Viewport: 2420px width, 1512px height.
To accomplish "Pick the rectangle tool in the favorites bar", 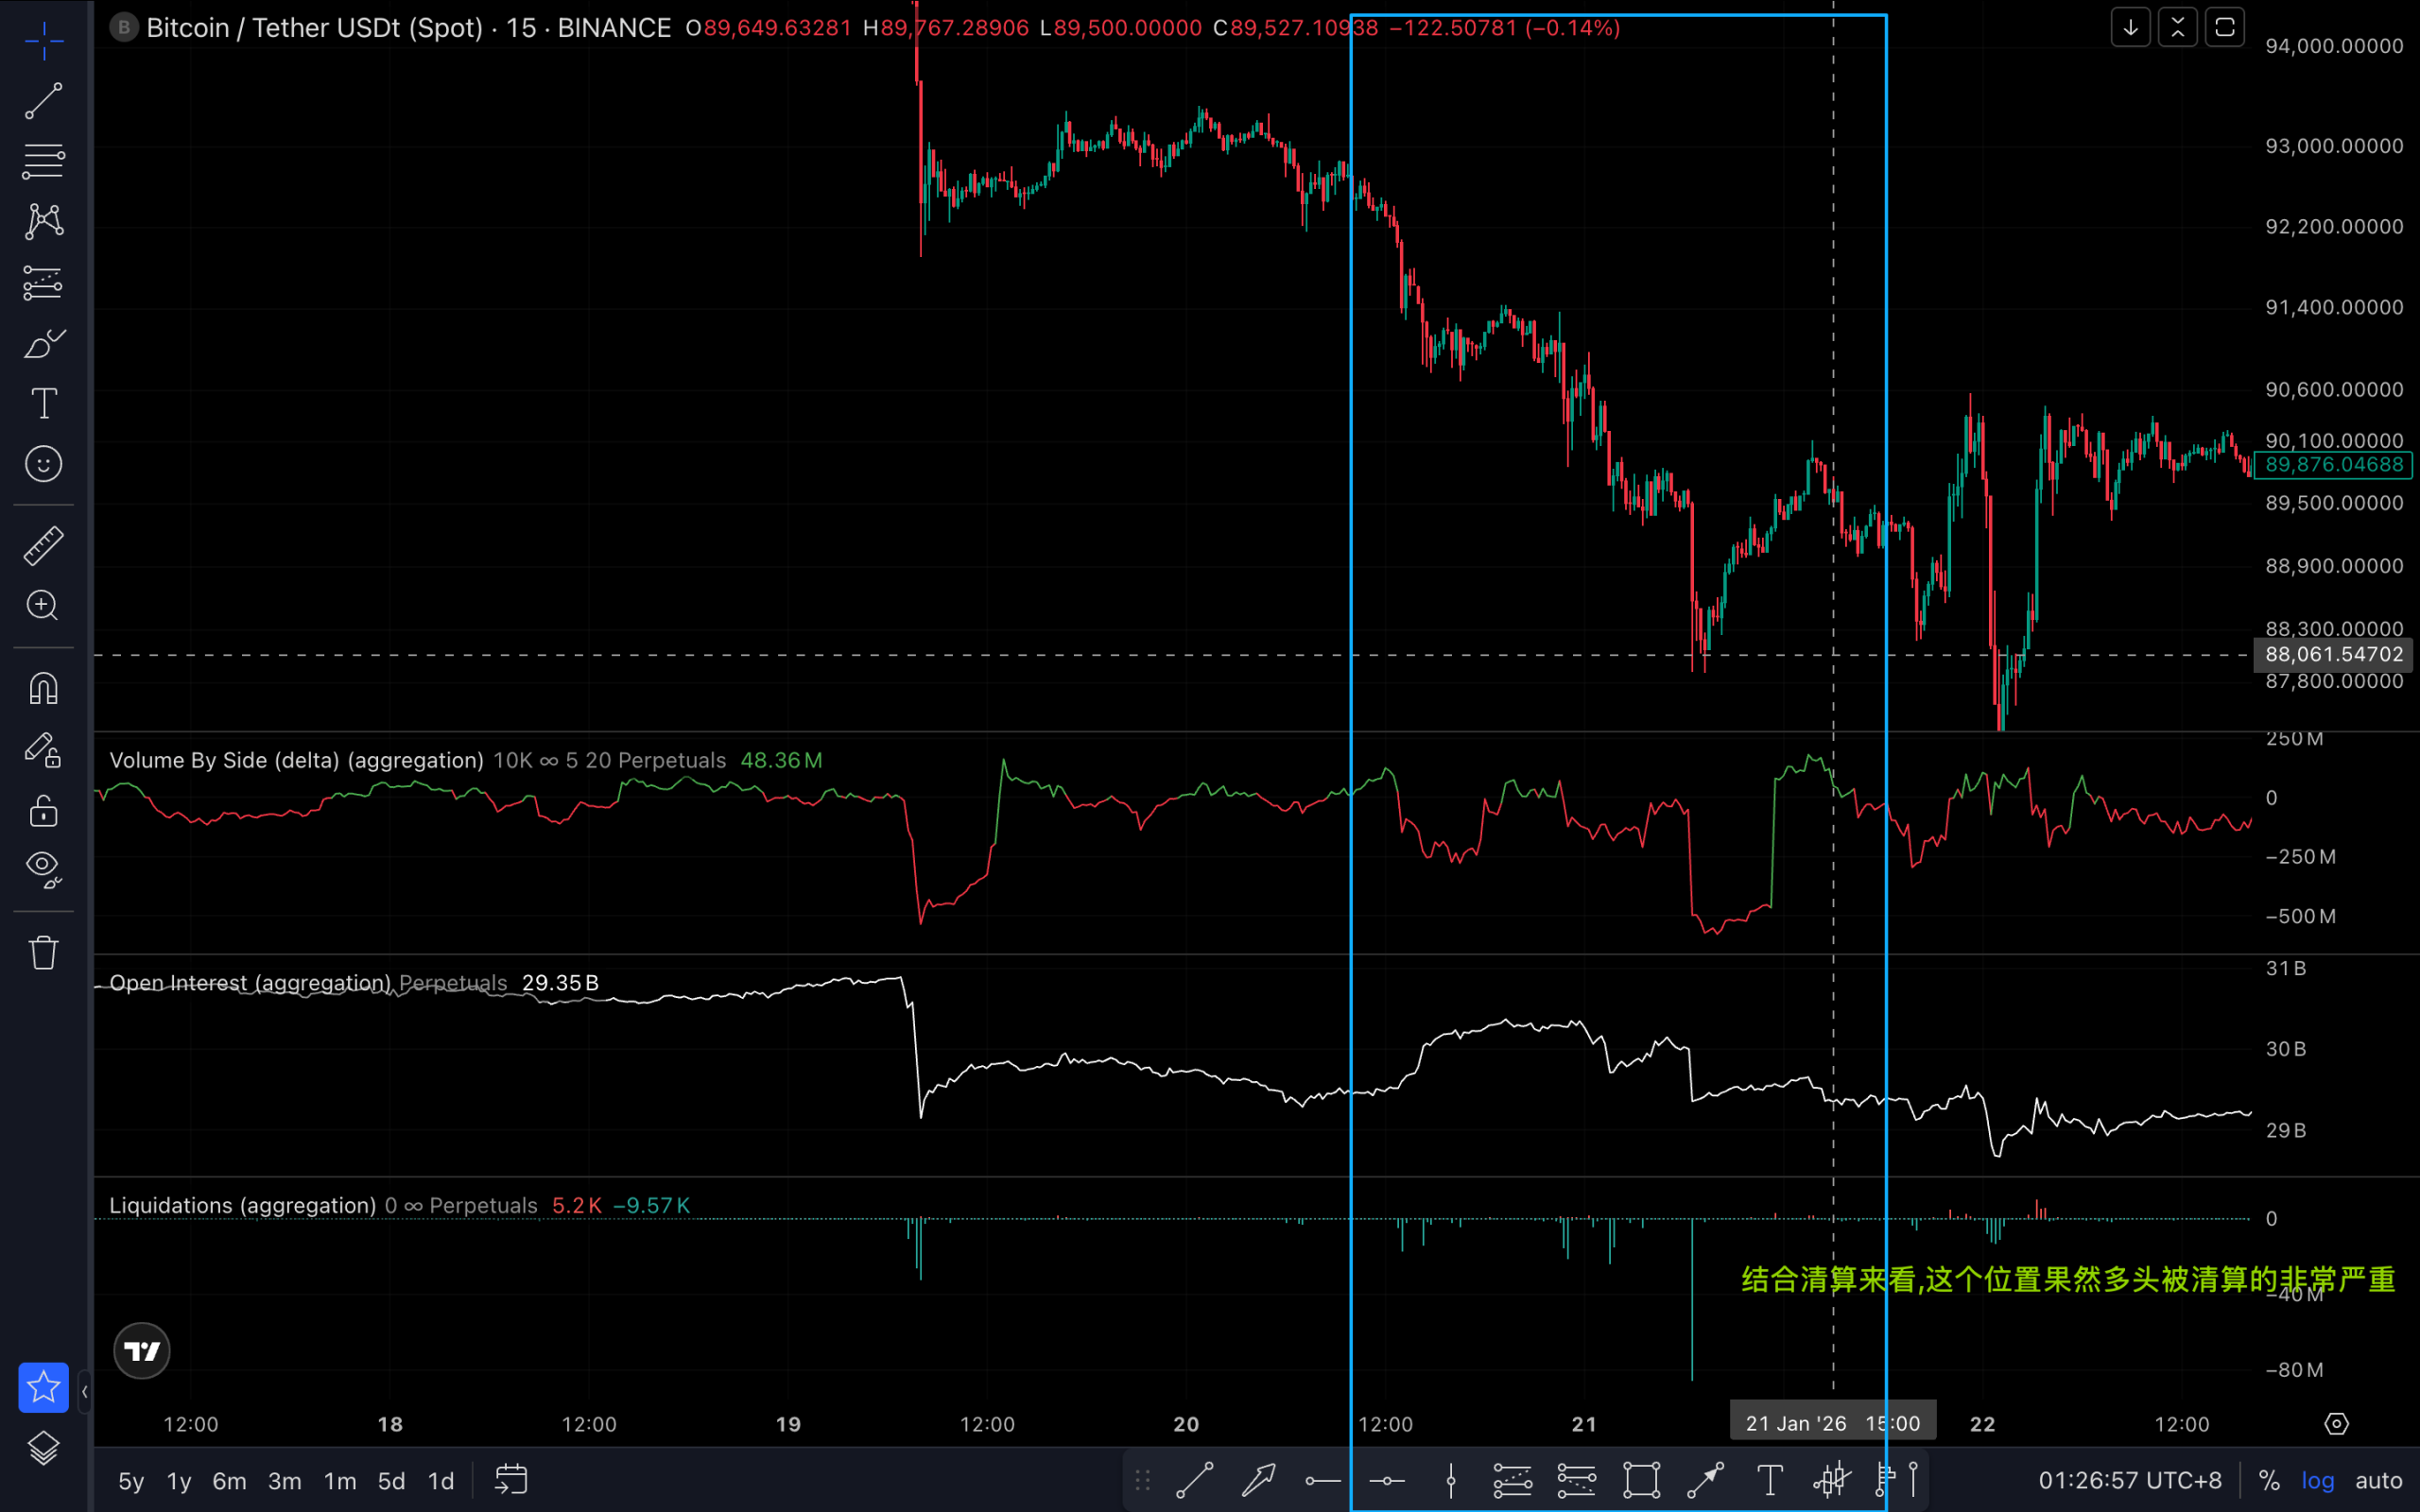I will (1641, 1480).
